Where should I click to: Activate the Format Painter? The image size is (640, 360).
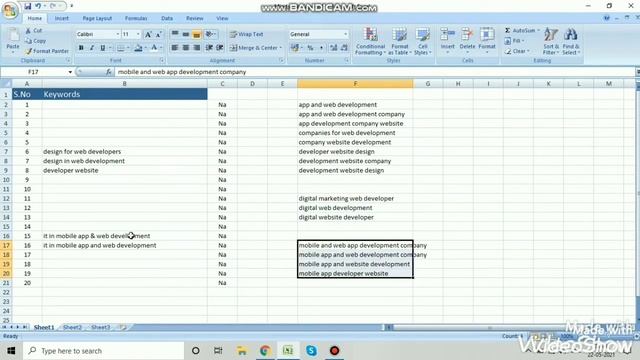pos(47,51)
